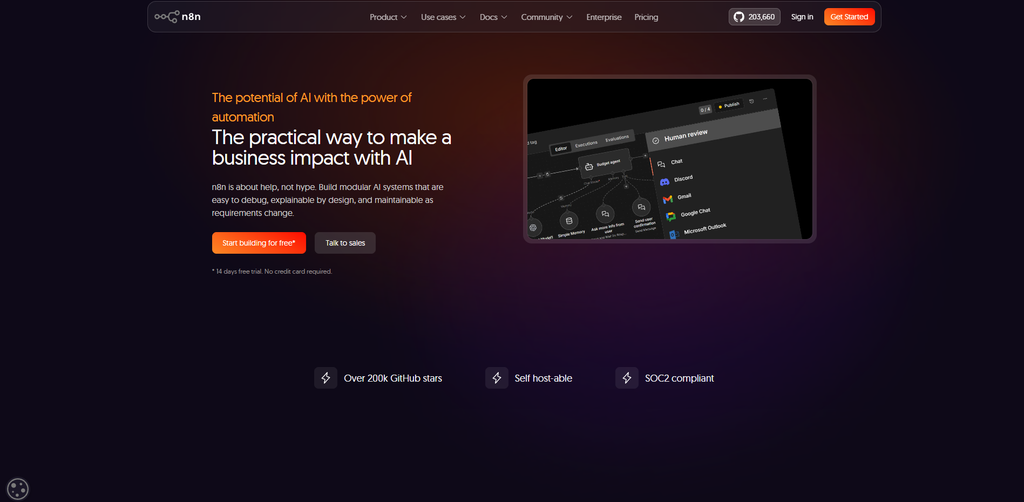Click the 'n8n is about help' paragraph
Image resolution: width=1024 pixels, height=502 pixels.
click(328, 200)
